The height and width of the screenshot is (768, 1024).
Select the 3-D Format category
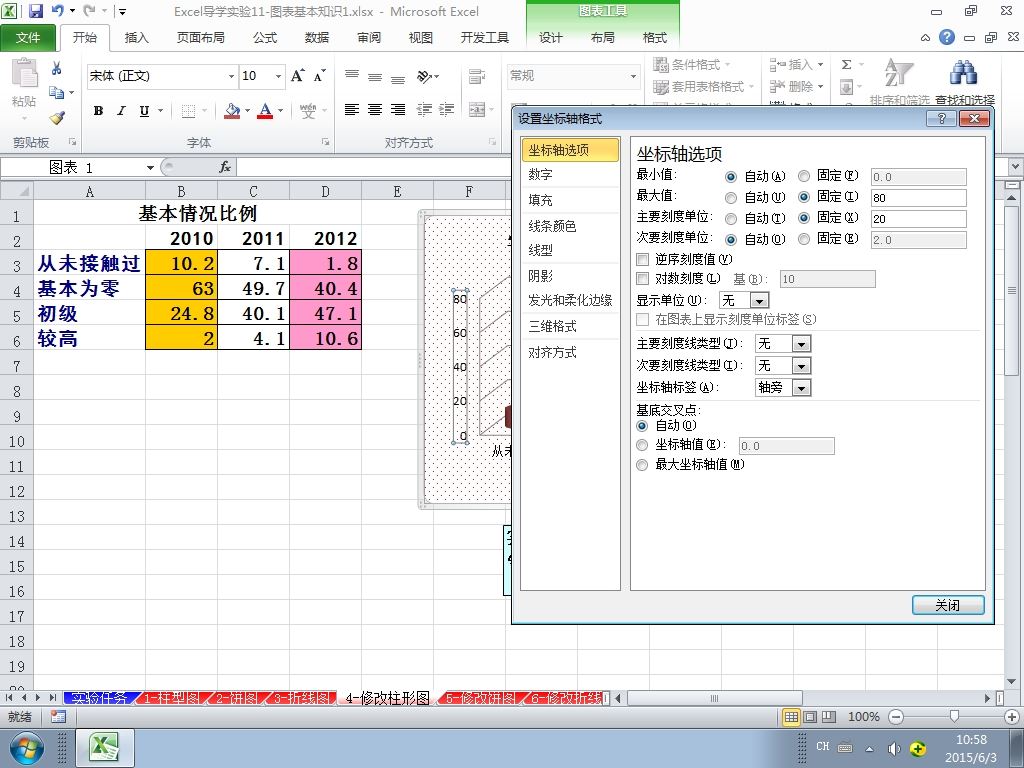[x=570, y=327]
